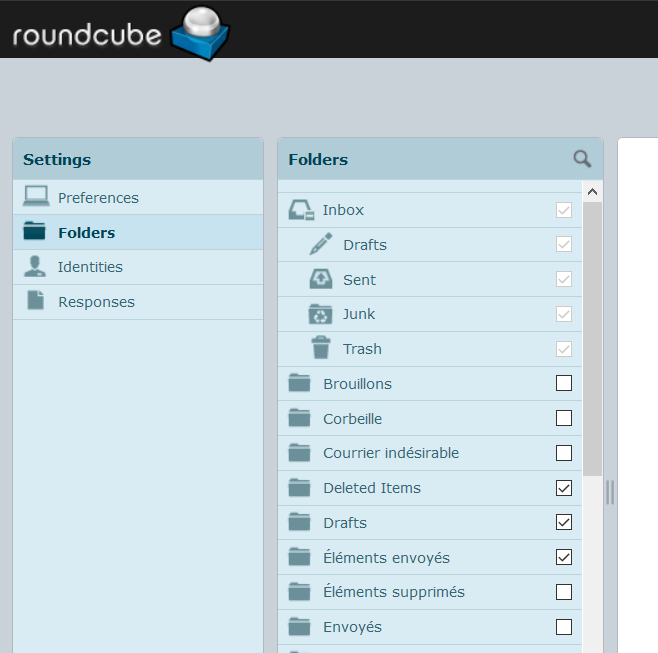Image resolution: width=658 pixels, height=653 pixels.
Task: Subscribe to the Brouillons folder checkbox
Action: click(x=564, y=383)
